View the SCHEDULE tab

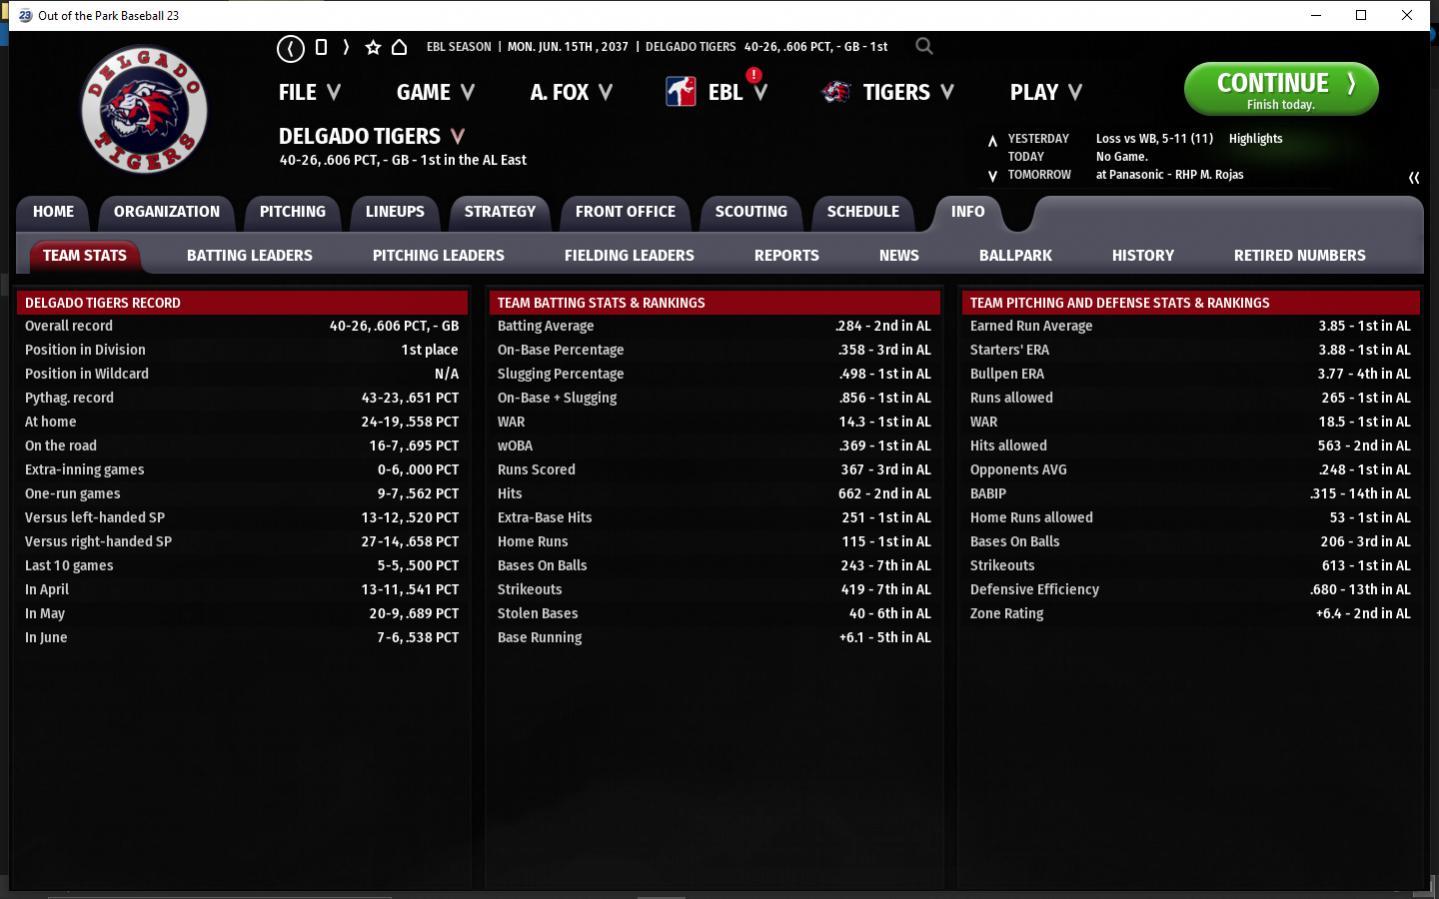863,212
